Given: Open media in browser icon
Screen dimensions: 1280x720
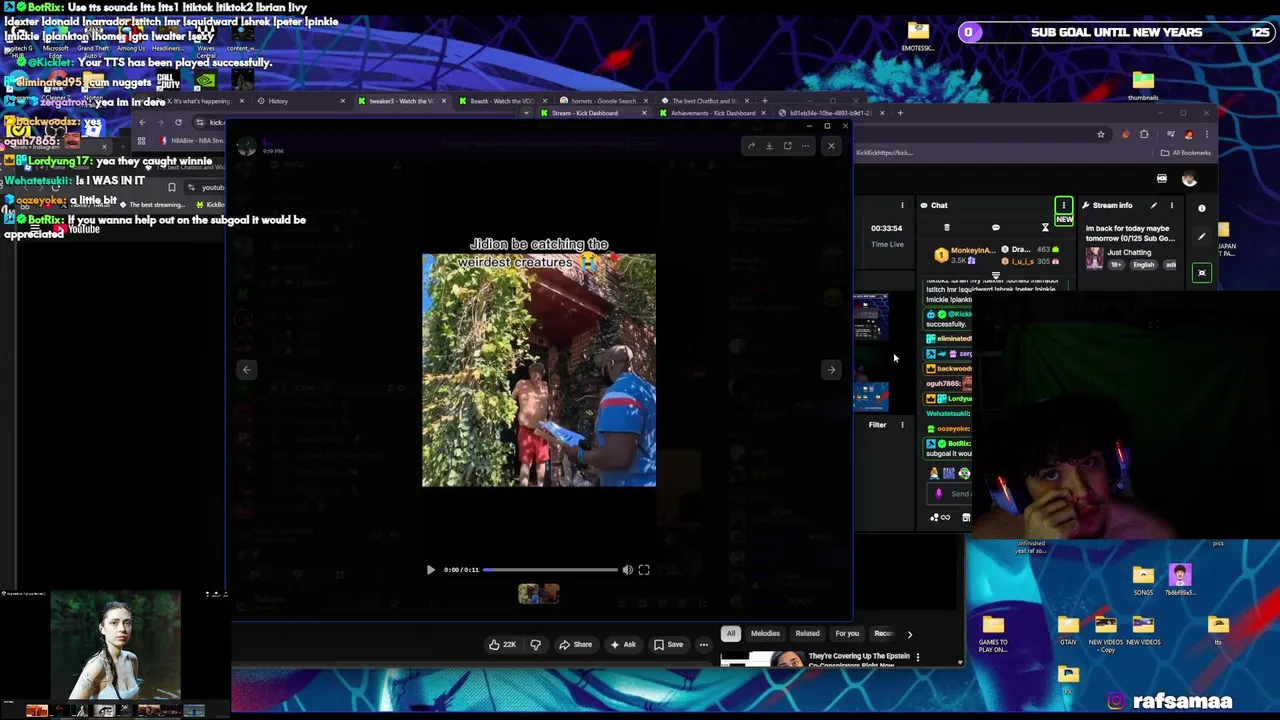Looking at the screenshot, I should pyautogui.click(x=787, y=146).
